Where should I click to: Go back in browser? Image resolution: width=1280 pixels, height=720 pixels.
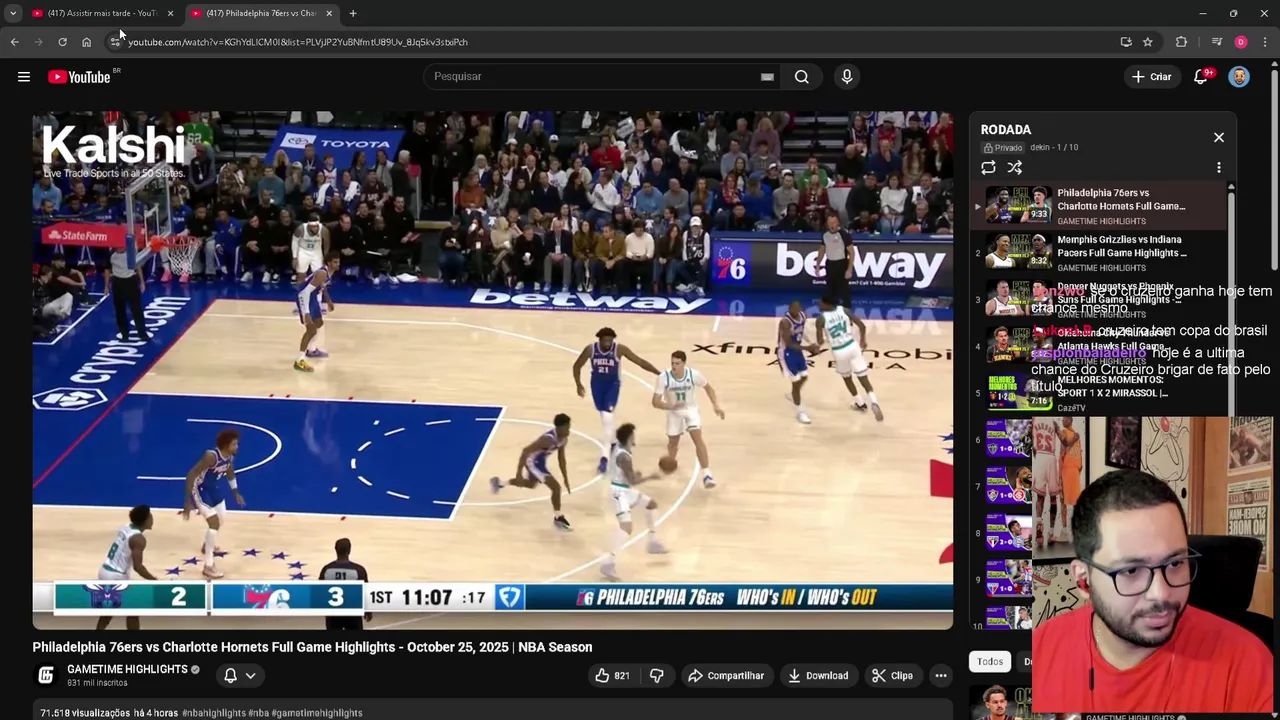[14, 42]
